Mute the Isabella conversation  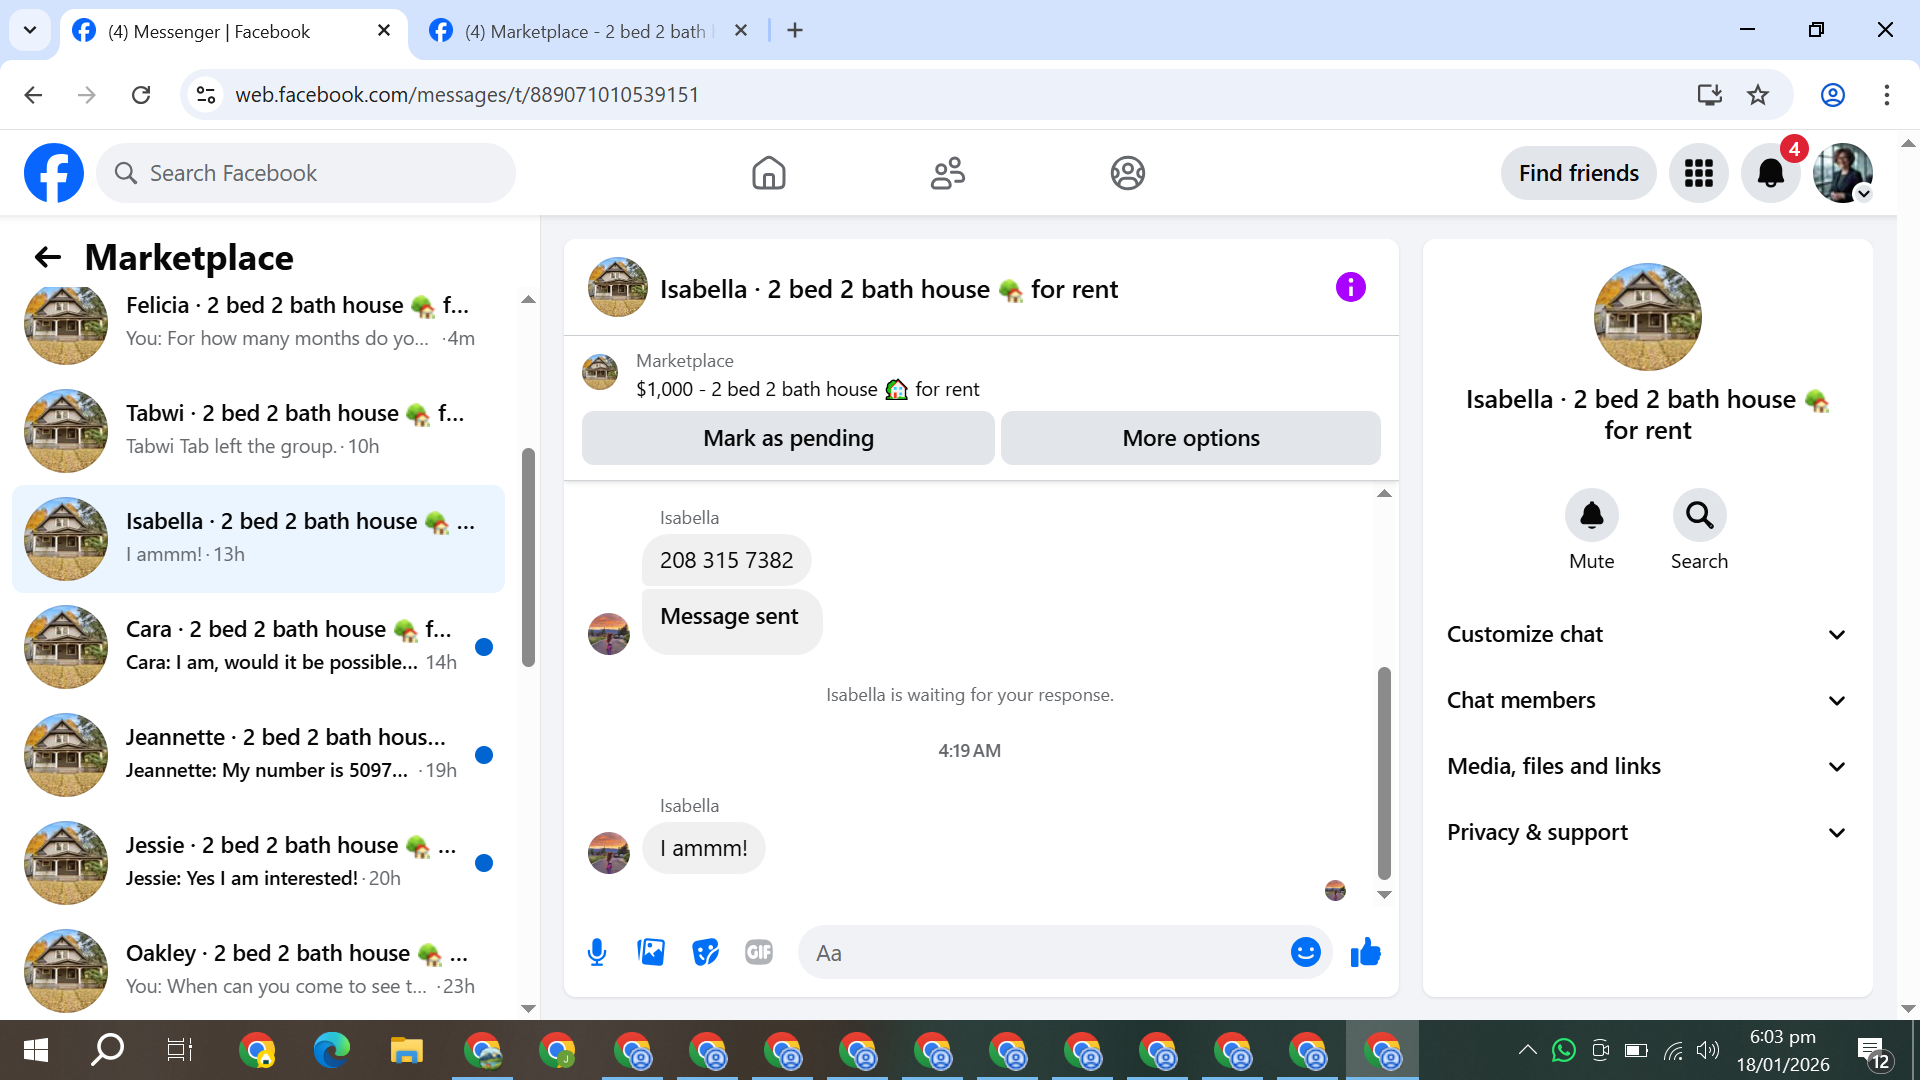1591,516
